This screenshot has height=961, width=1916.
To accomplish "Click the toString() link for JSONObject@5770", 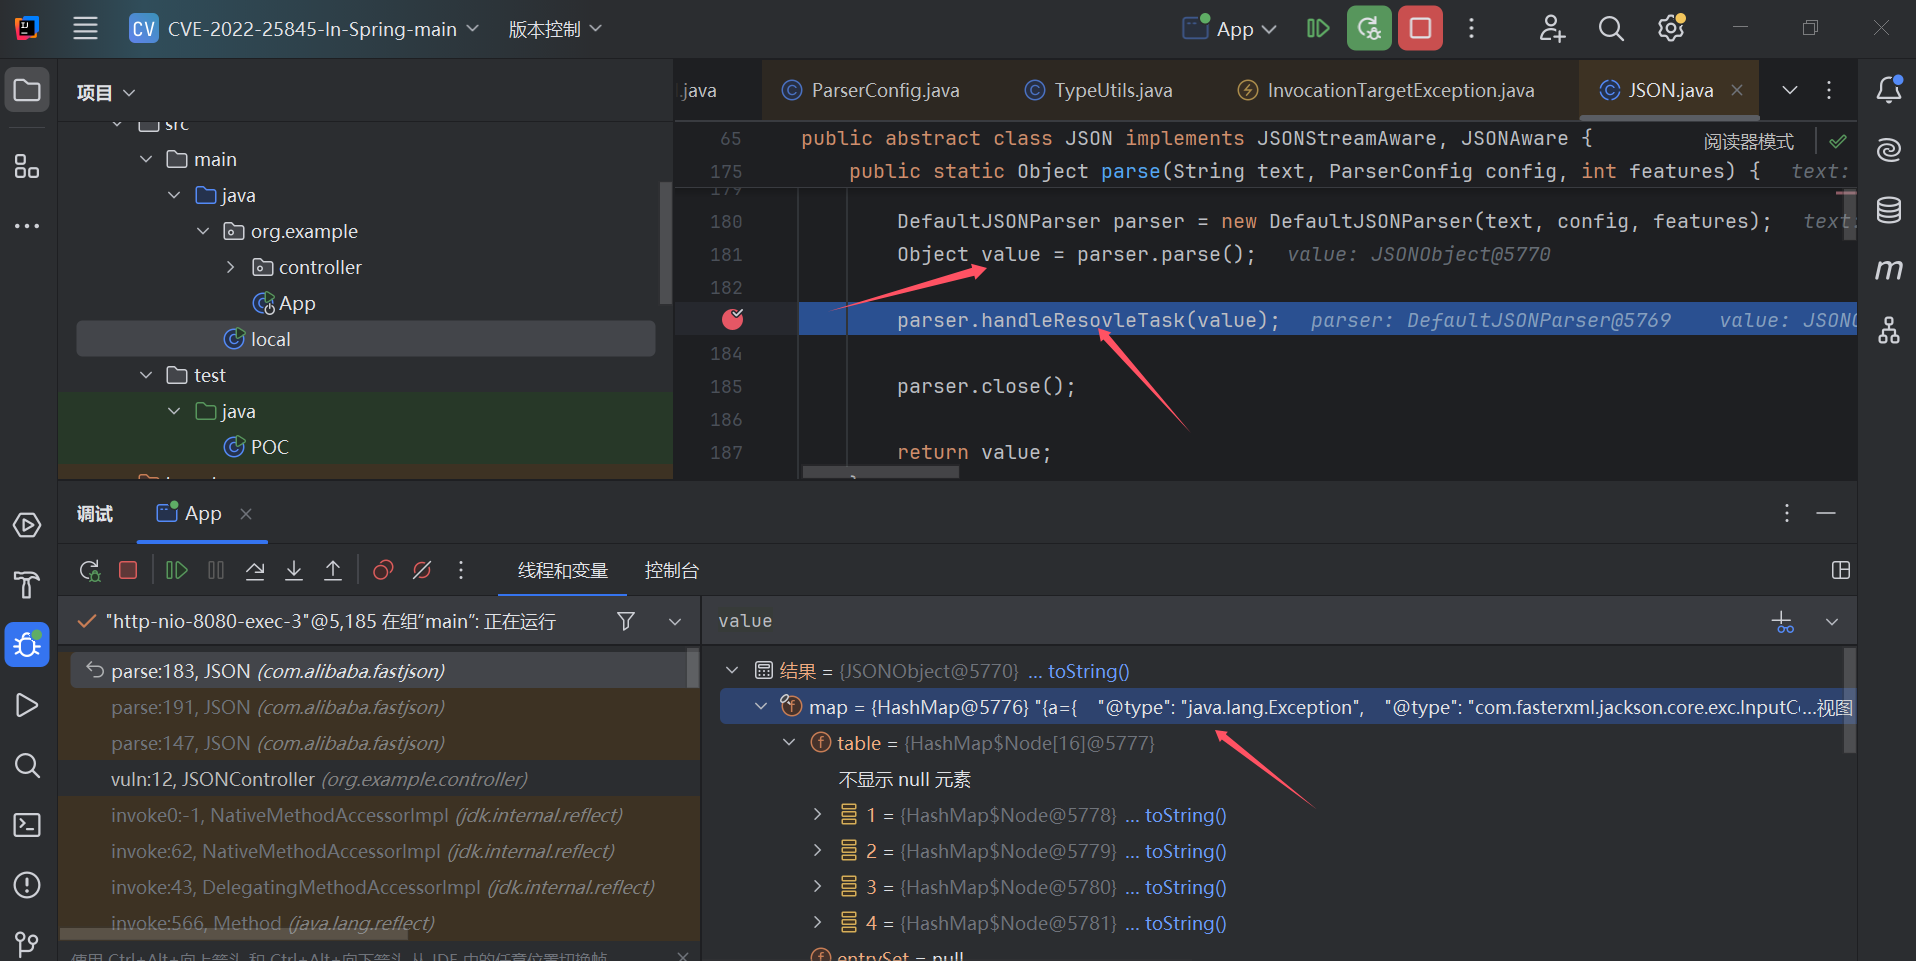I will point(1088,671).
